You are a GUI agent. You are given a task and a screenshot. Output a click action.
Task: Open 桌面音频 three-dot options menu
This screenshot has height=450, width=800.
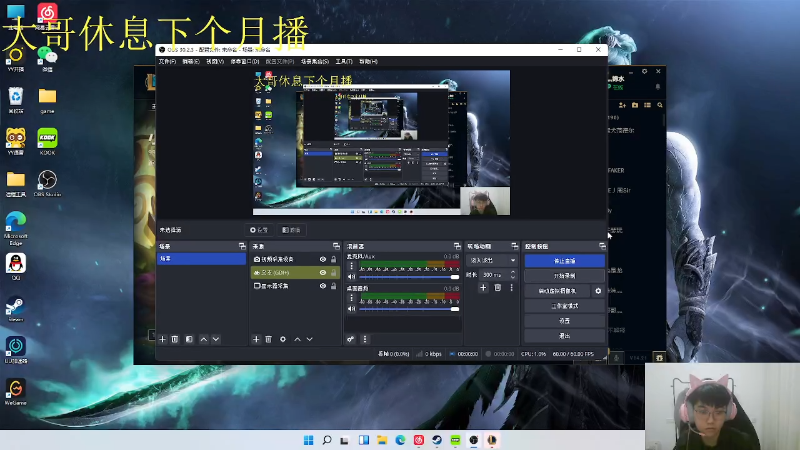click(351, 298)
